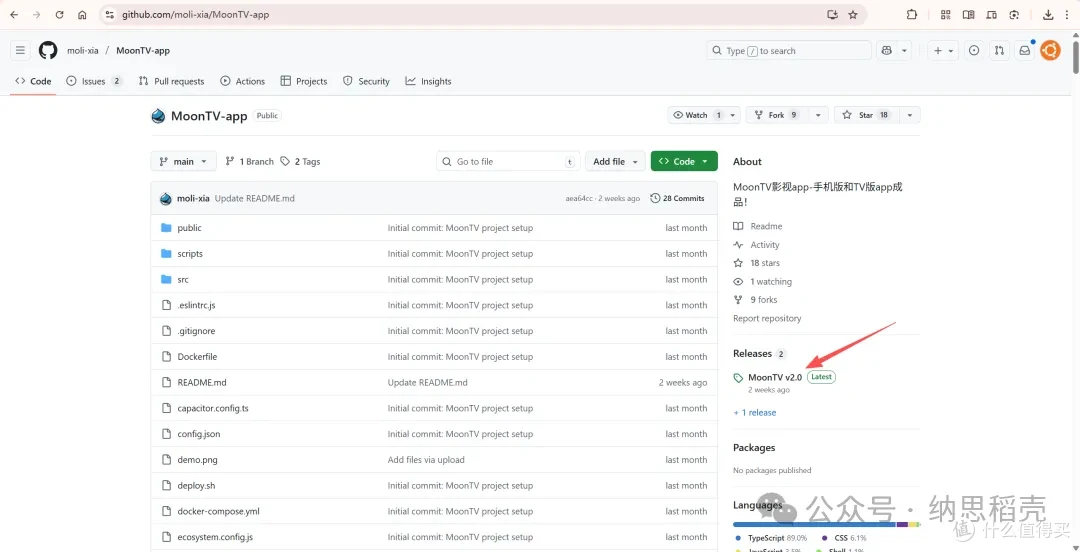Open the main branch selector dropdown
Viewport: 1080px width, 552px height.
tap(183, 161)
